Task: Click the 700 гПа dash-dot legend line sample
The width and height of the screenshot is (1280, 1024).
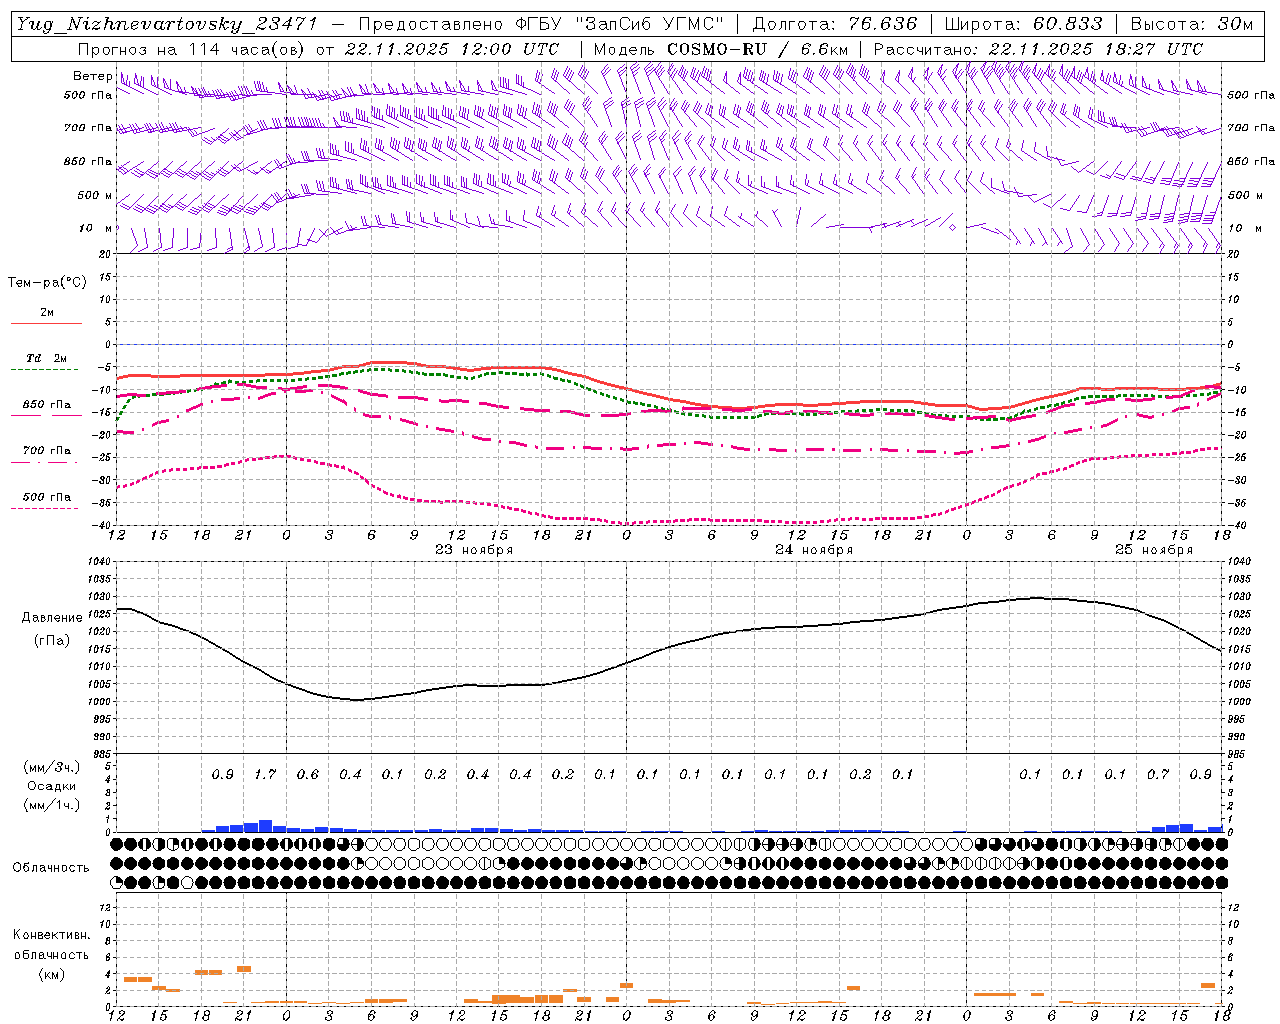Action: pos(44,462)
